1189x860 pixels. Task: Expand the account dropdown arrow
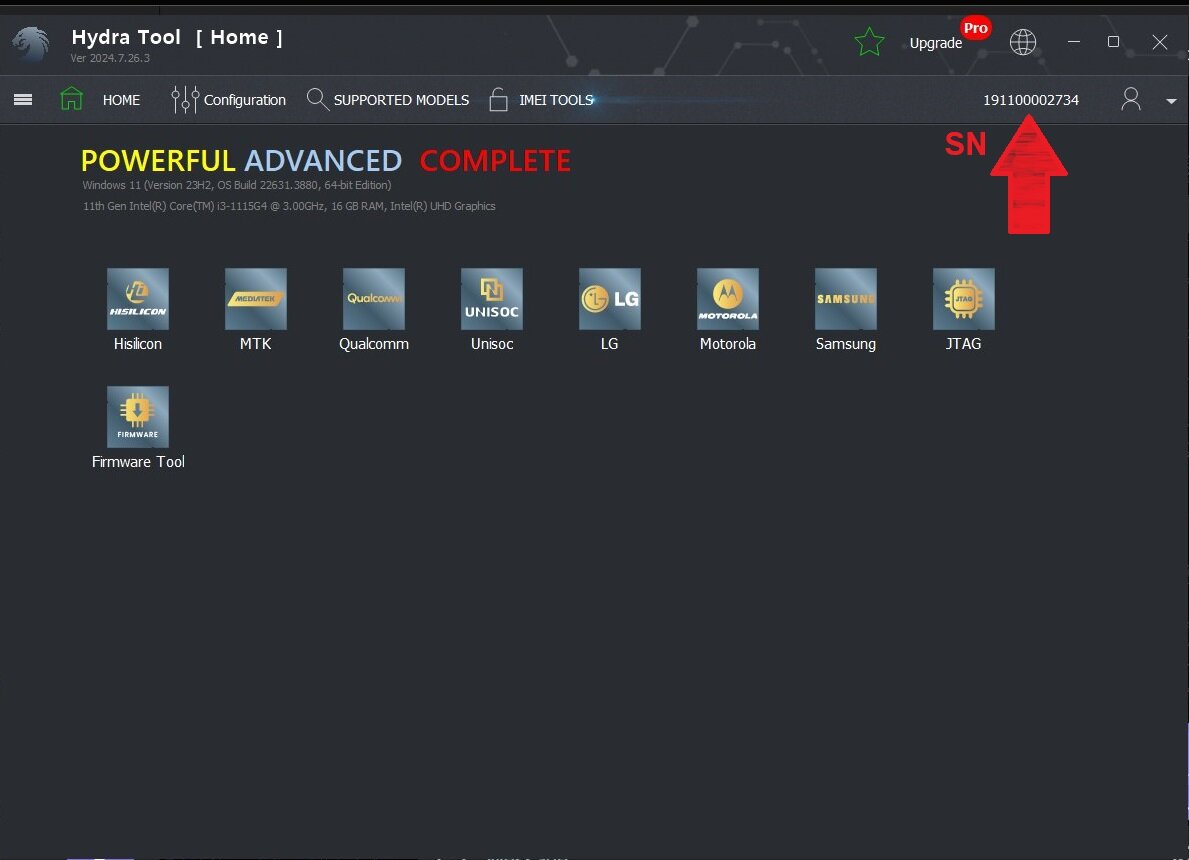[1171, 101]
